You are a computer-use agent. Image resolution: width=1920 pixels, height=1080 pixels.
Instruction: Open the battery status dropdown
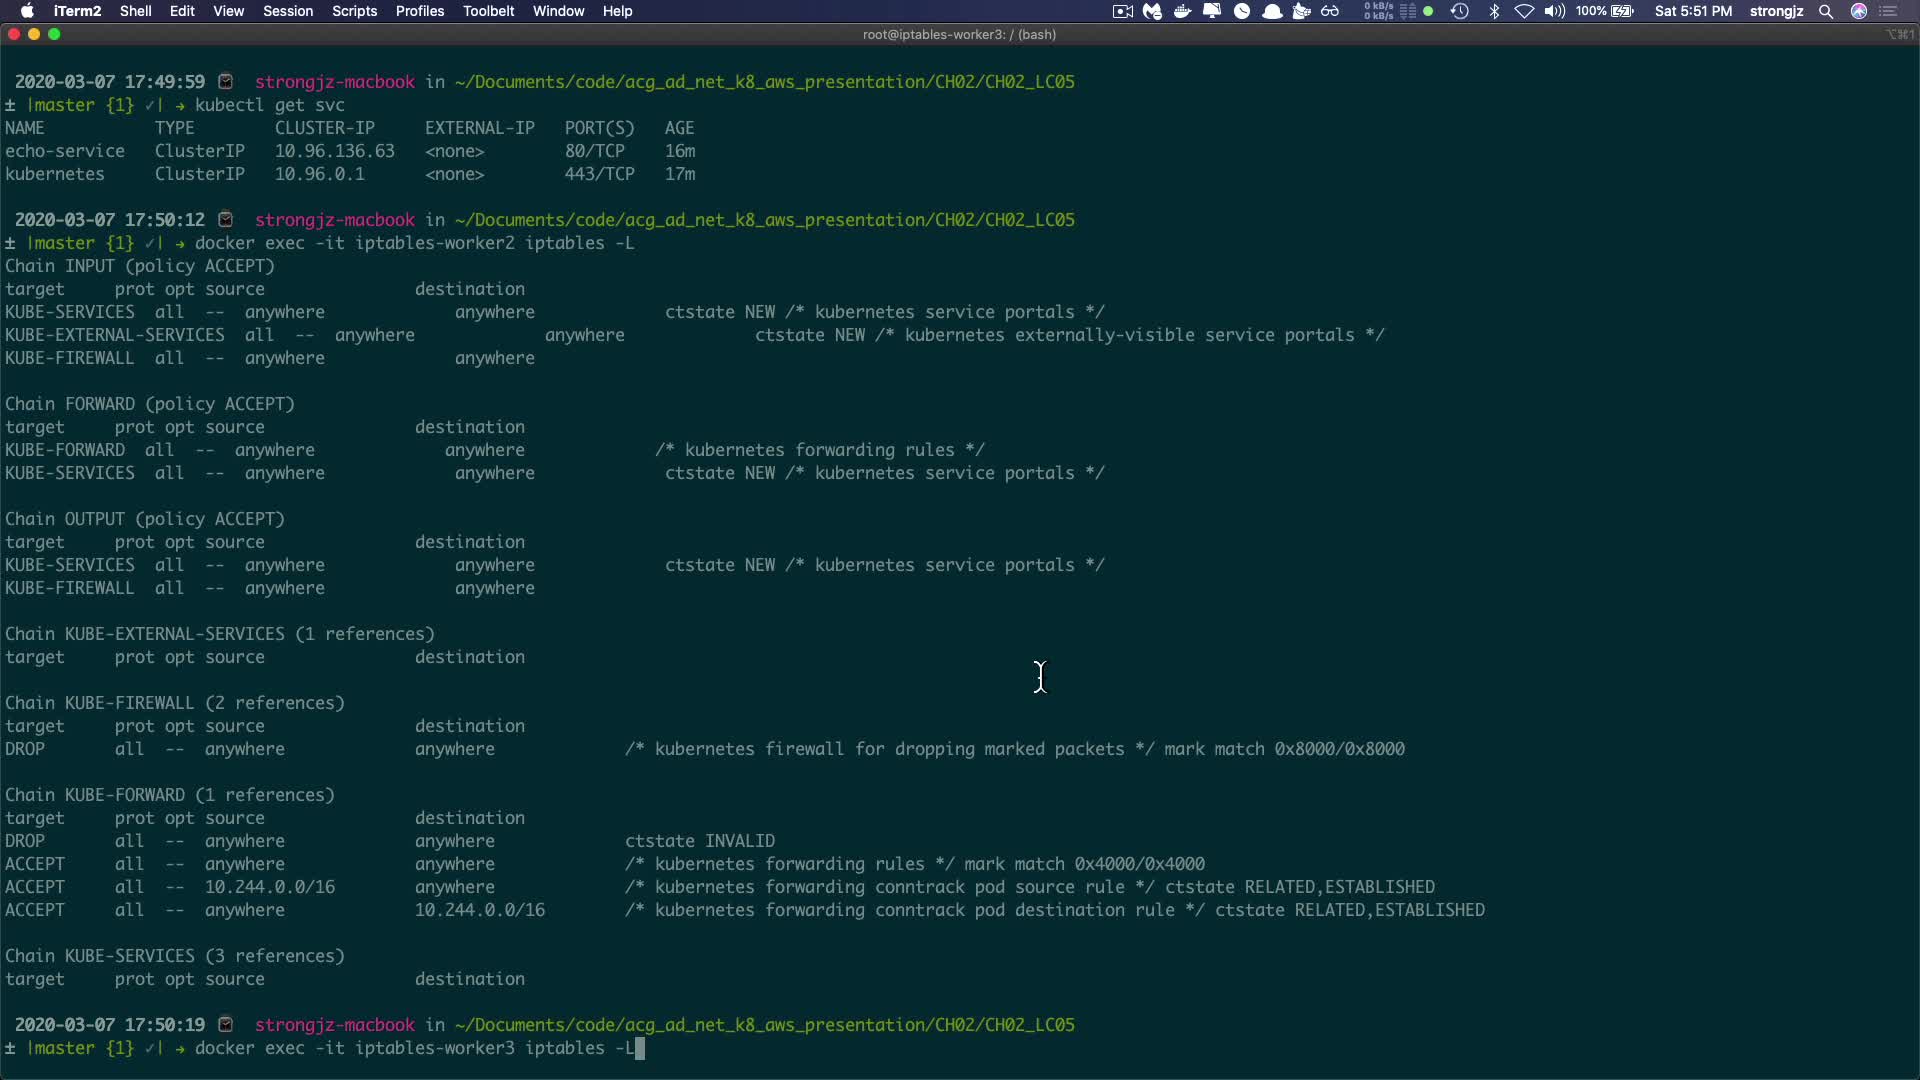click(x=1605, y=11)
